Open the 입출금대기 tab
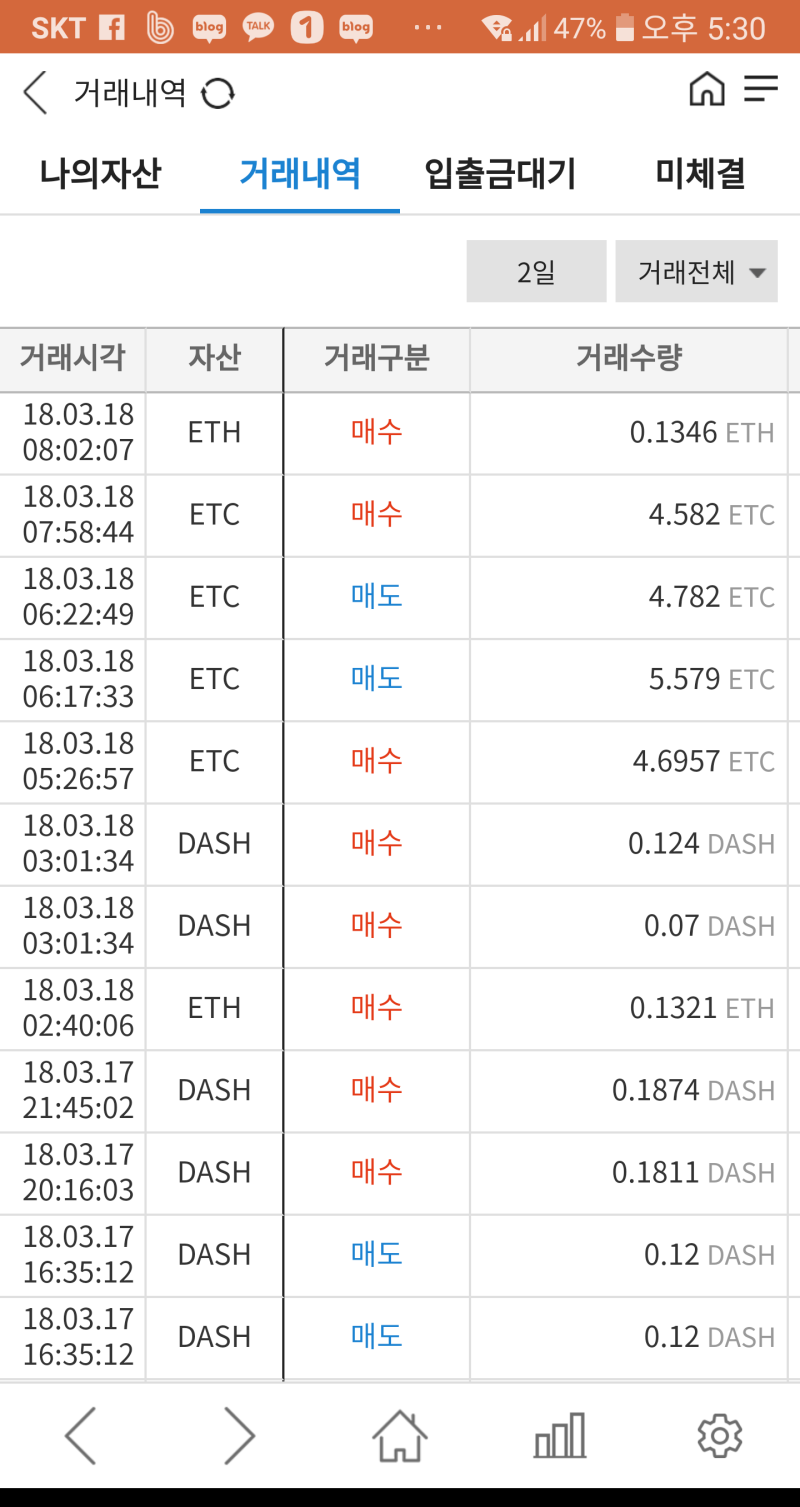 click(x=500, y=174)
